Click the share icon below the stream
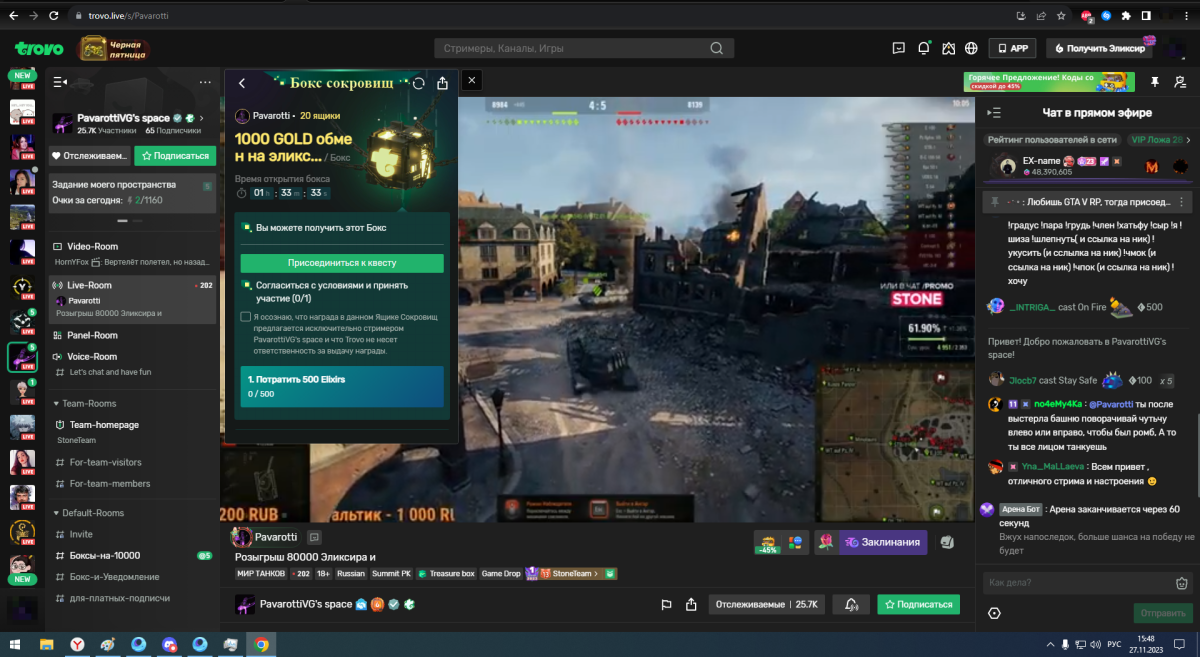 [x=691, y=604]
